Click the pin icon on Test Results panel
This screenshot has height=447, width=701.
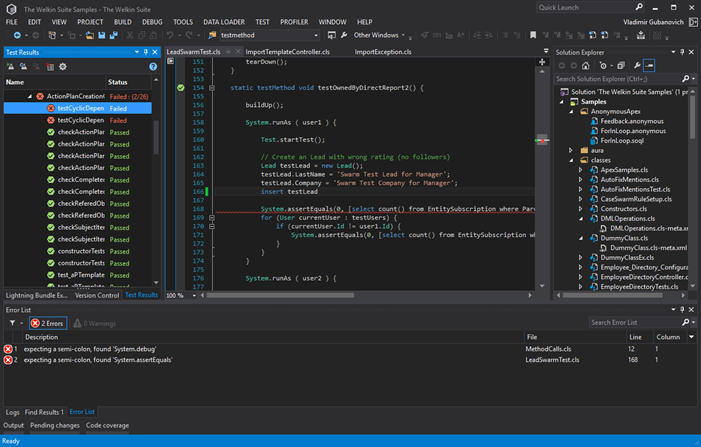point(146,52)
